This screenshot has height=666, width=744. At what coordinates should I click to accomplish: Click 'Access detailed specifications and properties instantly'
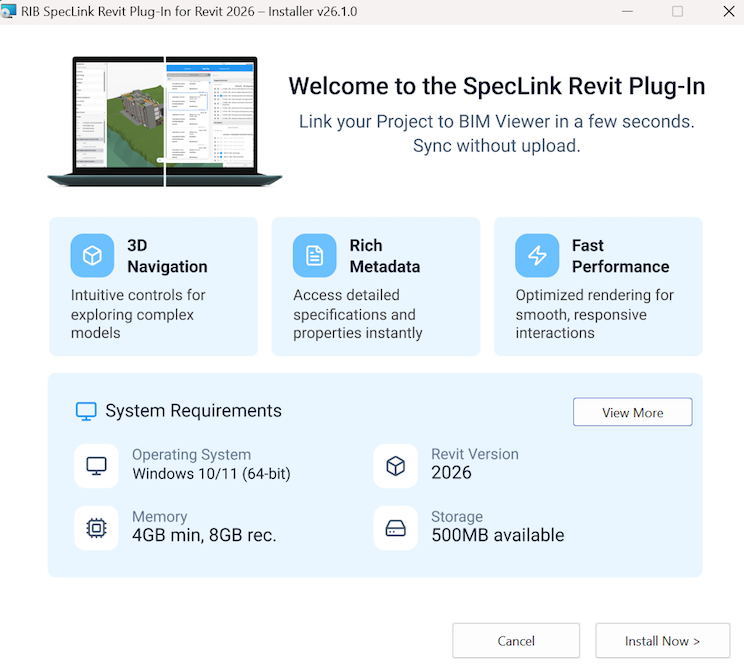click(358, 314)
